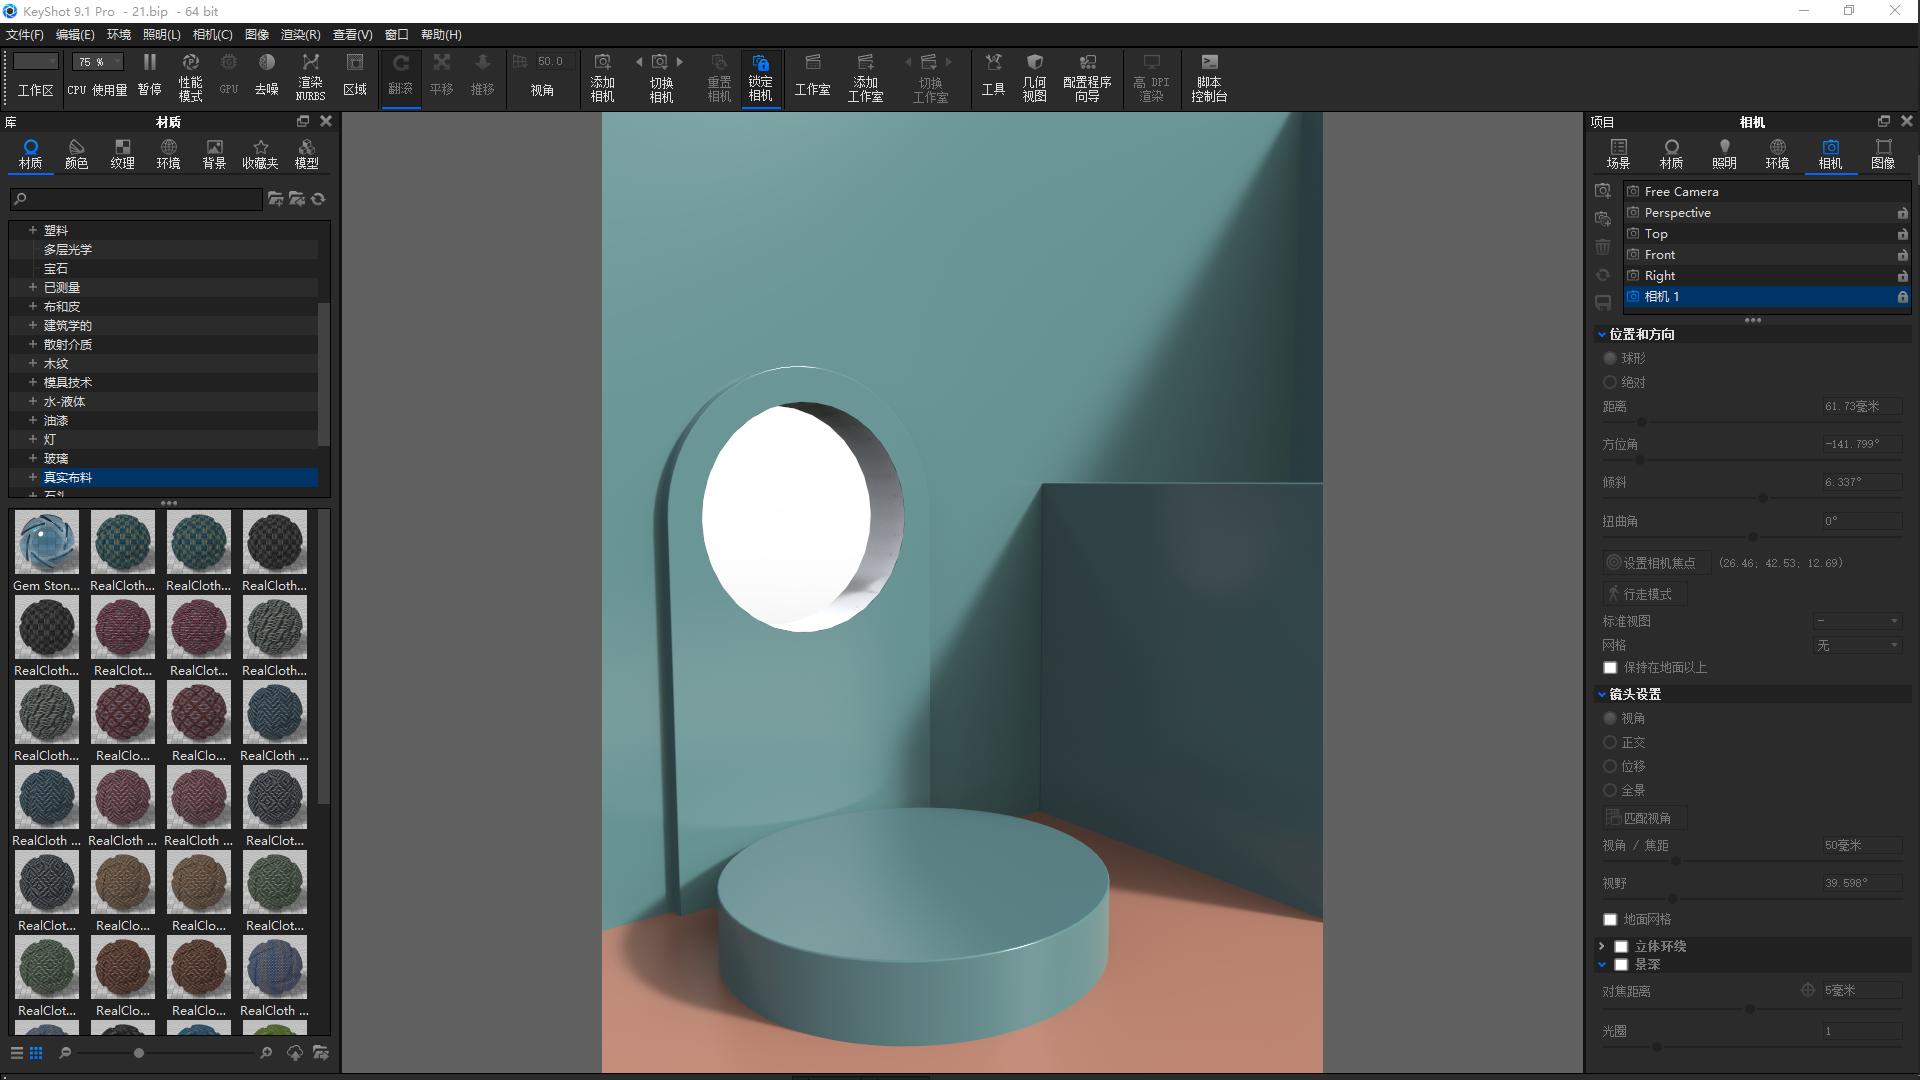Select the 绝对 absolute radio button

tap(1610, 382)
